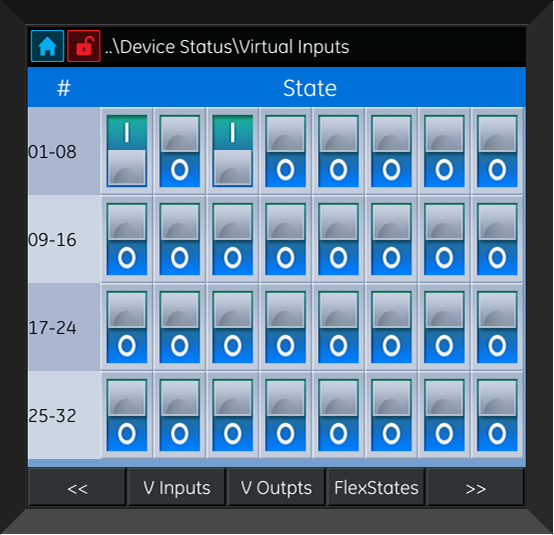Toggle virtual input 12 switch
Screen dimensions: 554x535
tap(285, 239)
